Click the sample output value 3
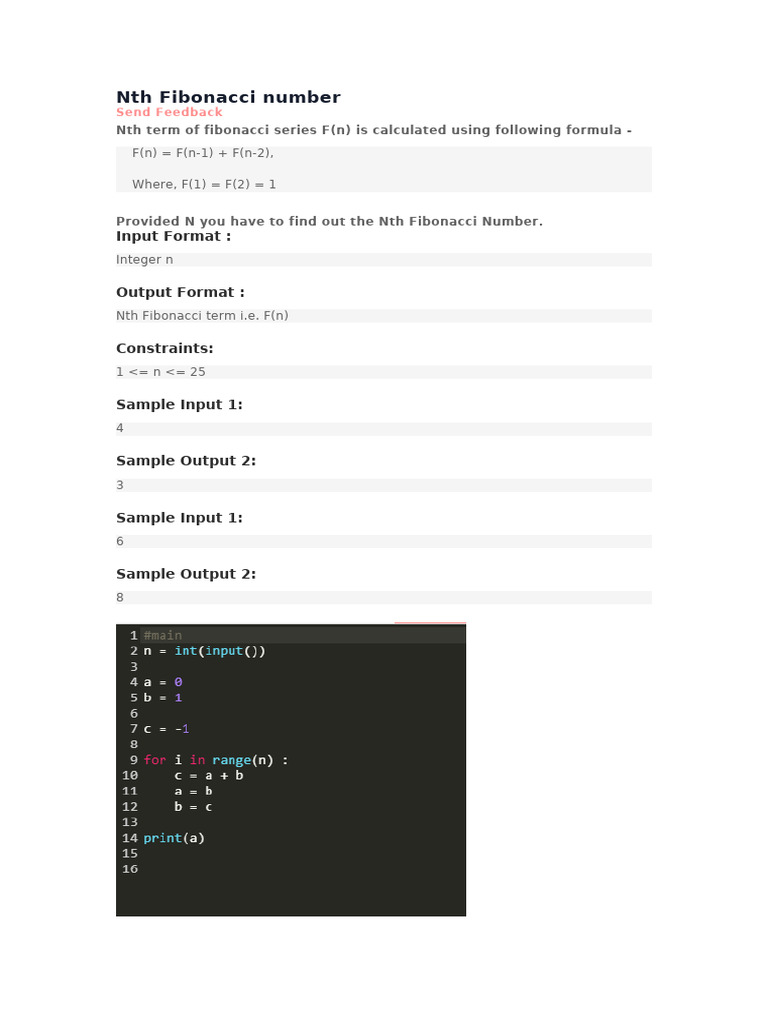This screenshot has width=768, height=1024. [x=120, y=485]
